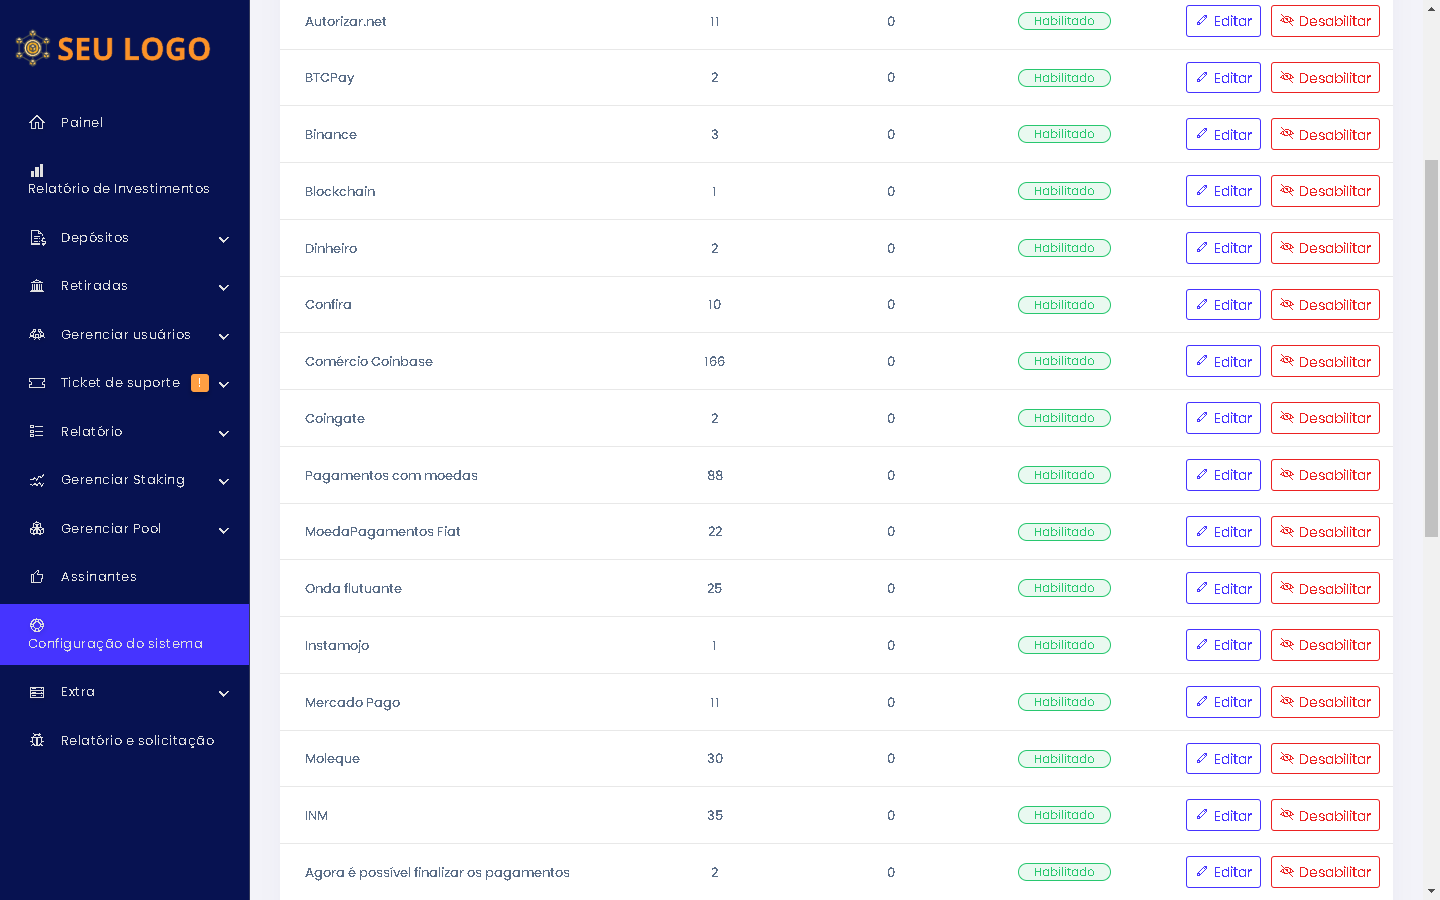This screenshot has width=1440, height=900.
Task: Click the Assinantes thumbs-up icon
Action: pyautogui.click(x=37, y=577)
